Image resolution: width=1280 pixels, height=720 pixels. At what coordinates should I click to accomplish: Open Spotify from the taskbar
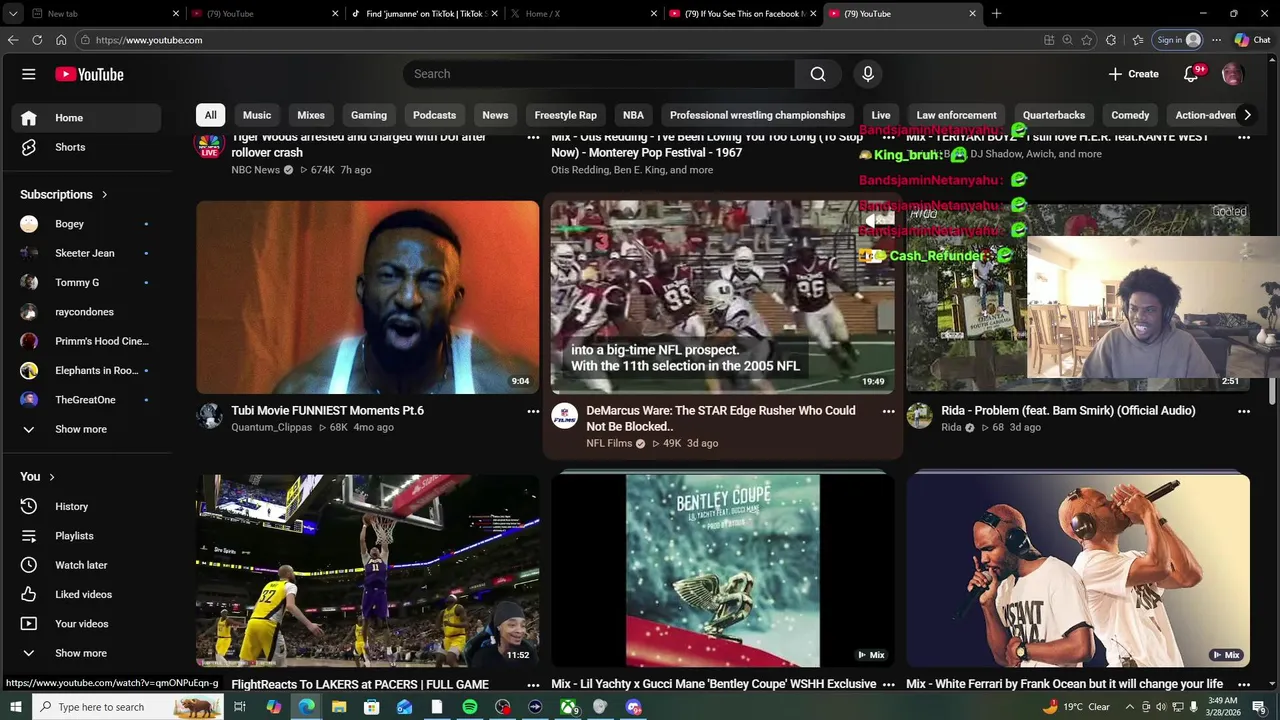(470, 707)
